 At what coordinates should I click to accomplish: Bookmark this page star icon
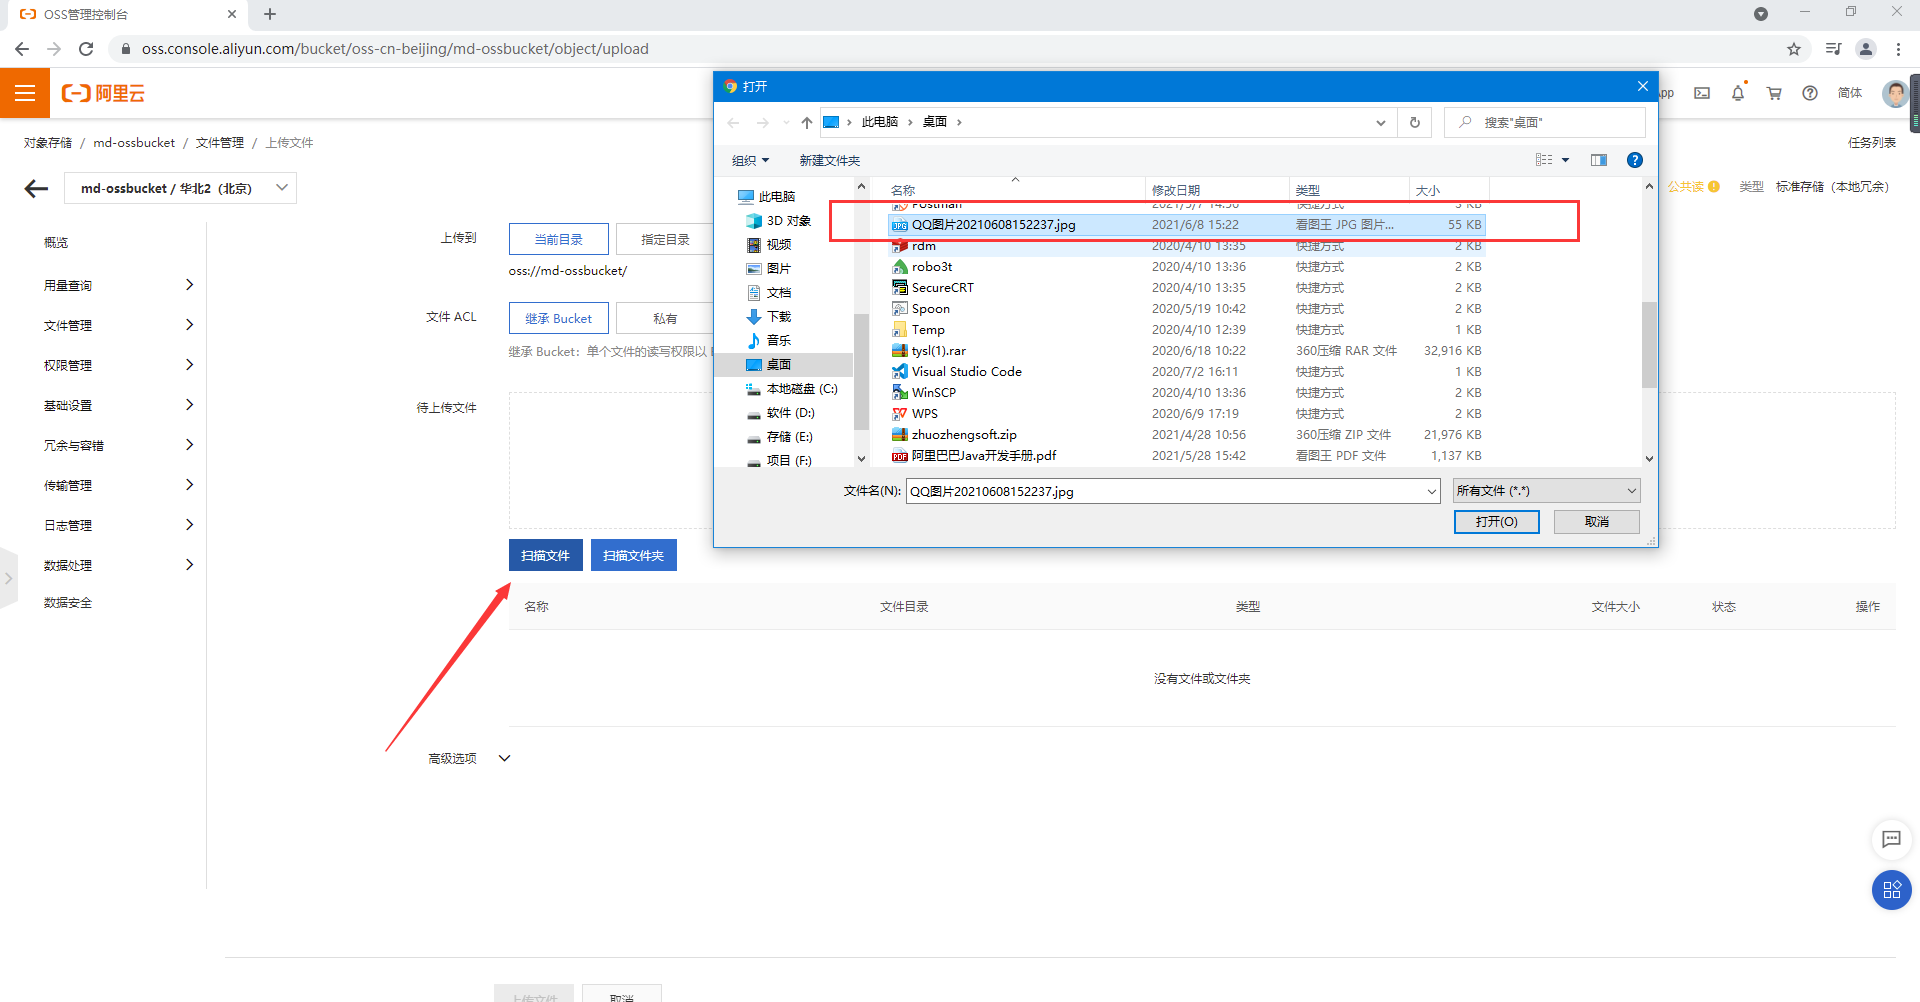point(1794,49)
